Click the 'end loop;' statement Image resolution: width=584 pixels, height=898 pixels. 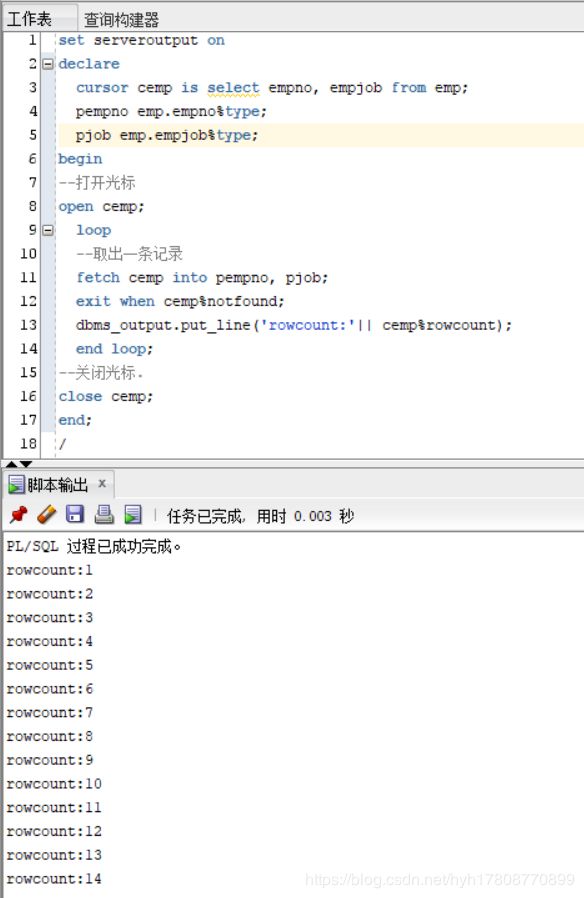tap(115, 349)
